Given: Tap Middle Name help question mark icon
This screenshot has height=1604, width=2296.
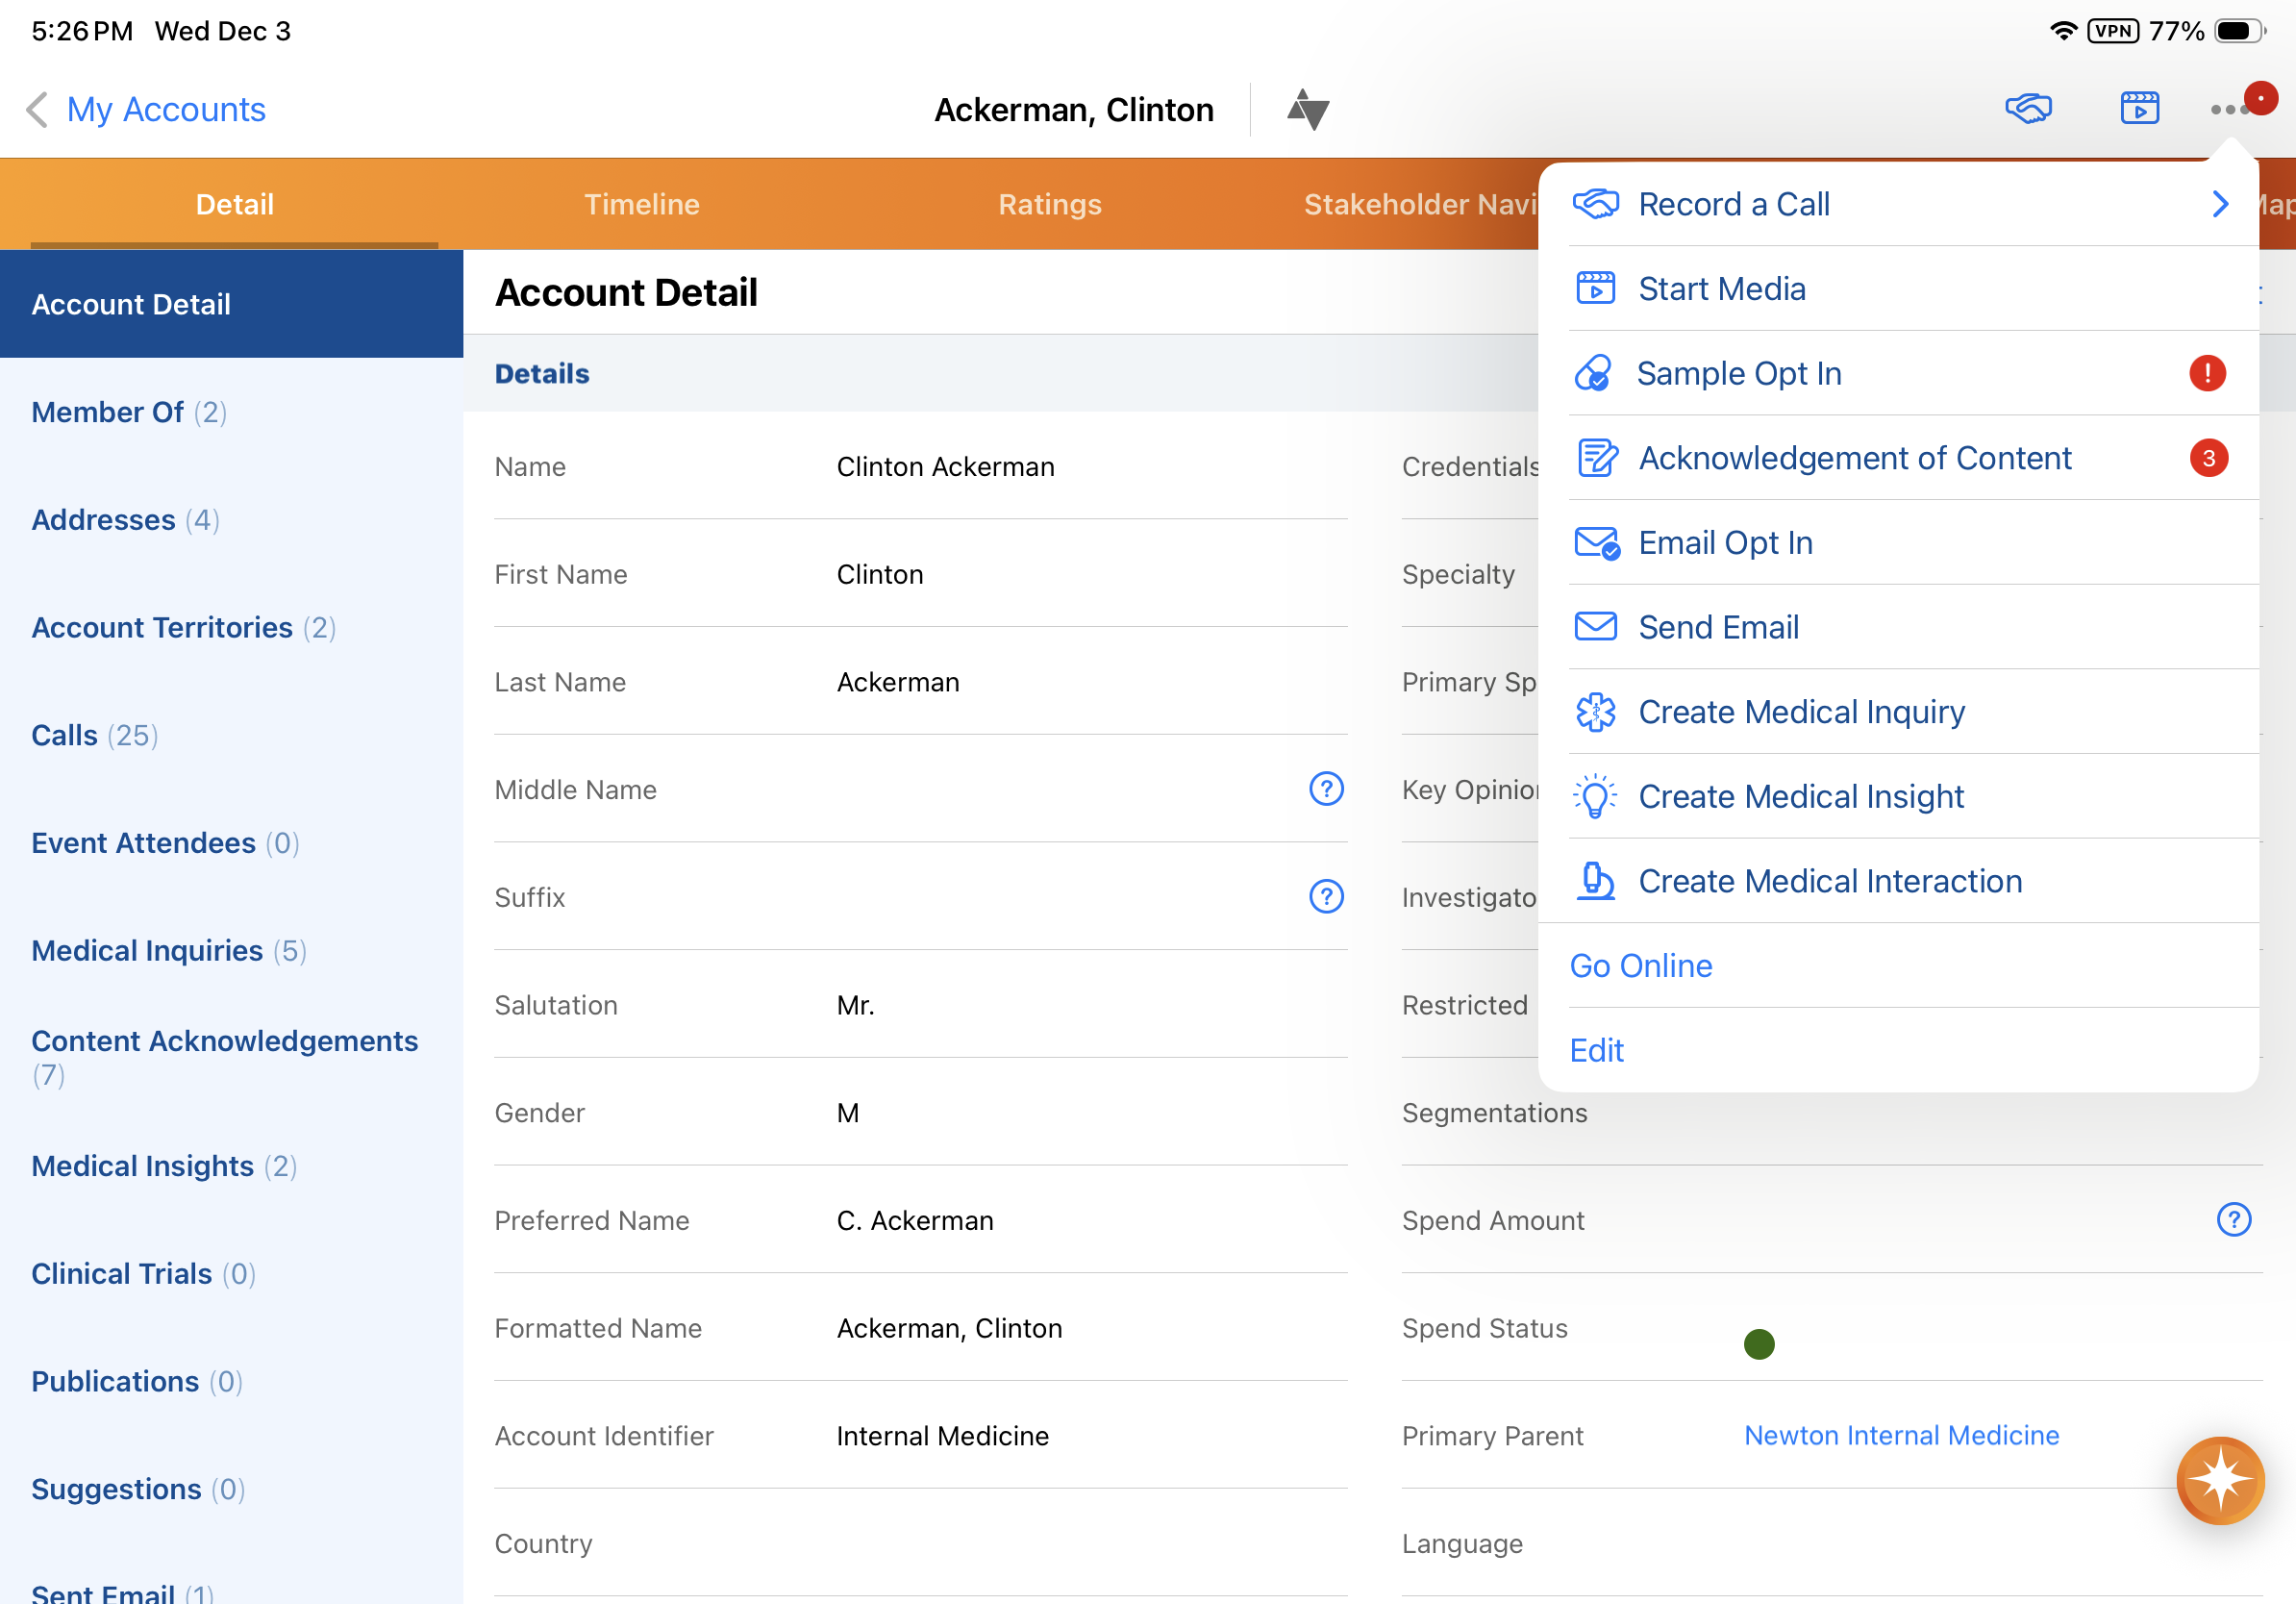Looking at the screenshot, I should [x=1326, y=789].
